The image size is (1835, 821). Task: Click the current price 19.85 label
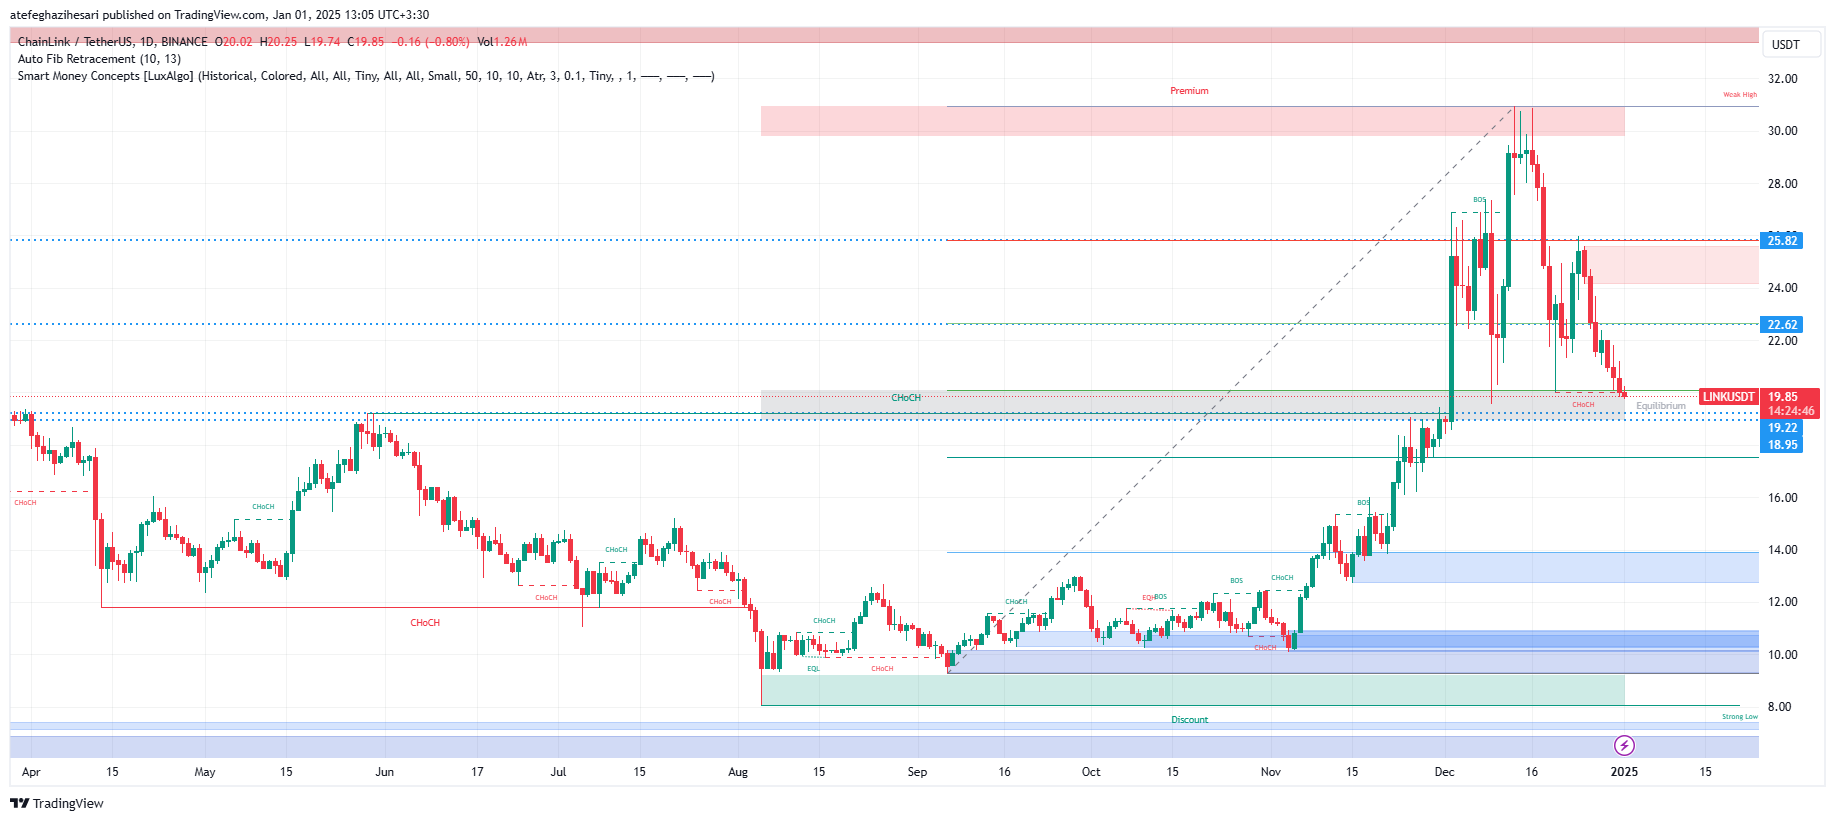(x=1783, y=397)
